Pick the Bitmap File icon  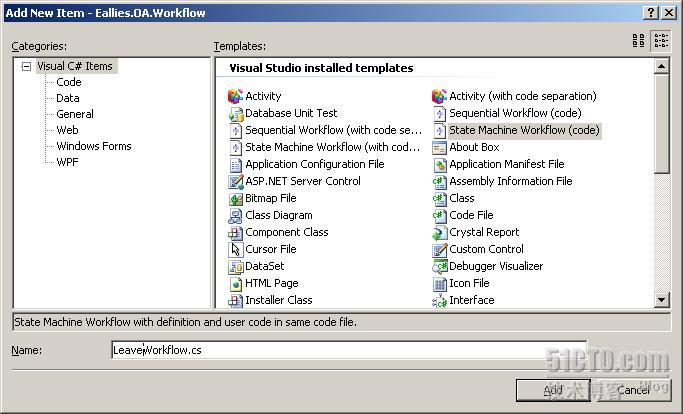[x=235, y=198]
